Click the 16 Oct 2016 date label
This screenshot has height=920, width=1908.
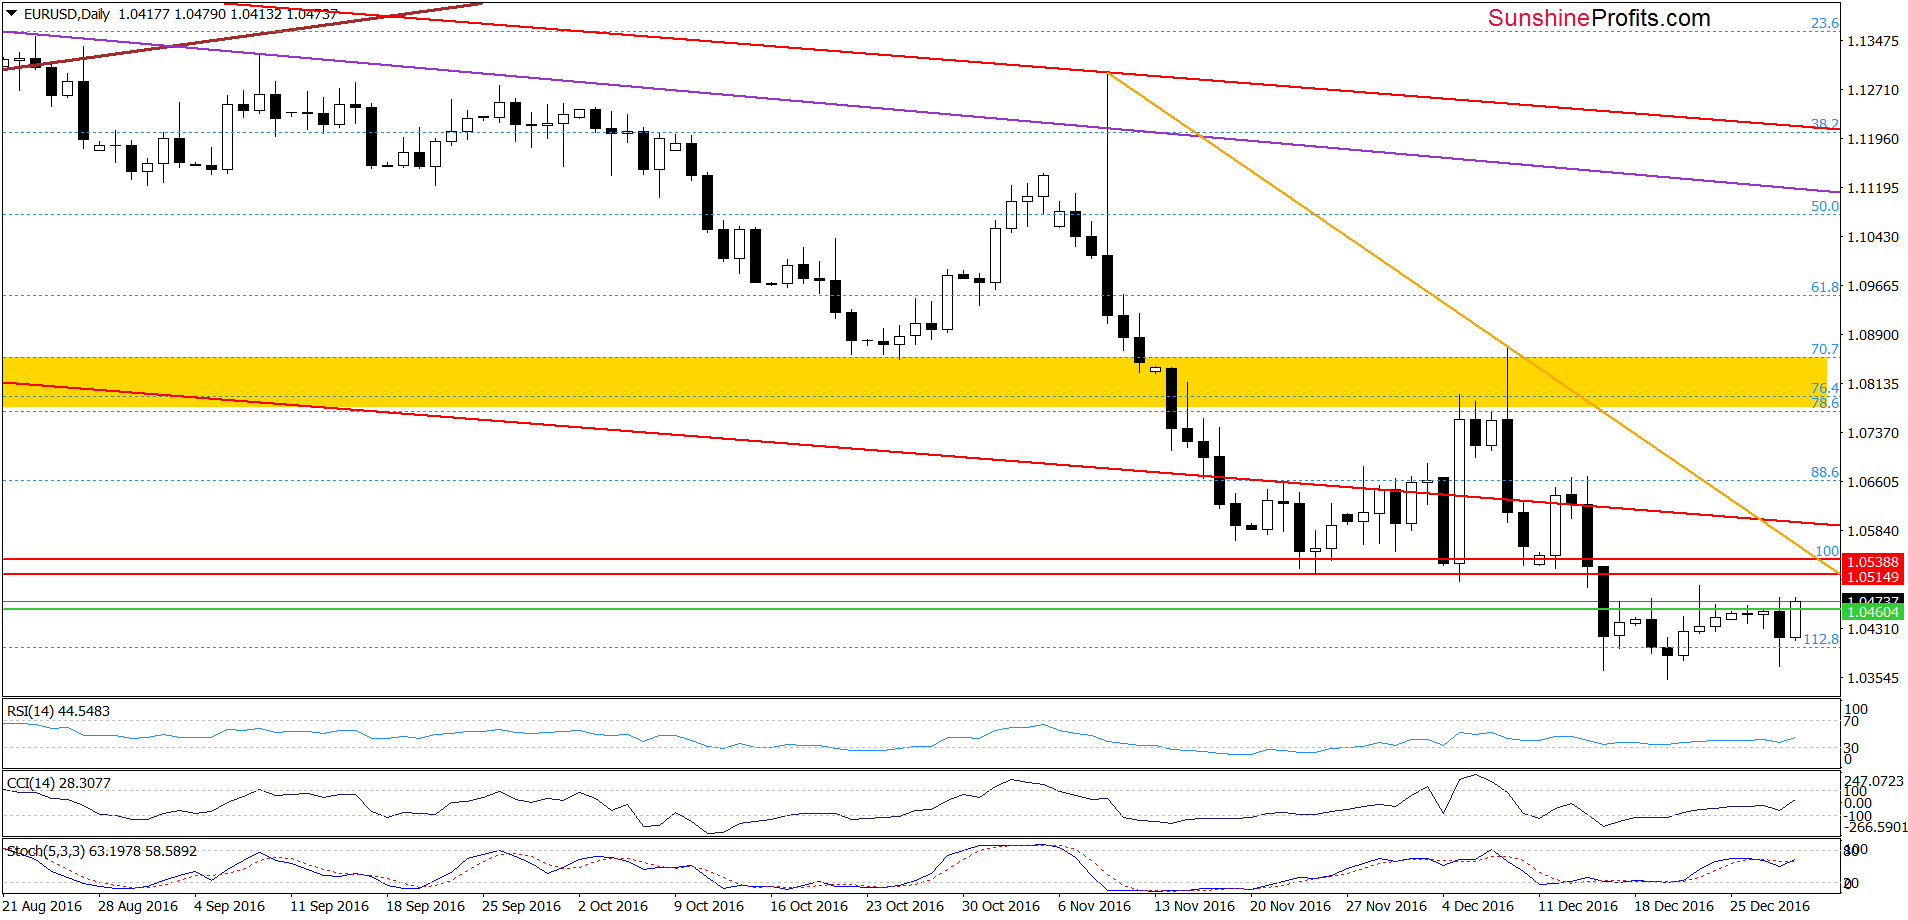(x=809, y=906)
